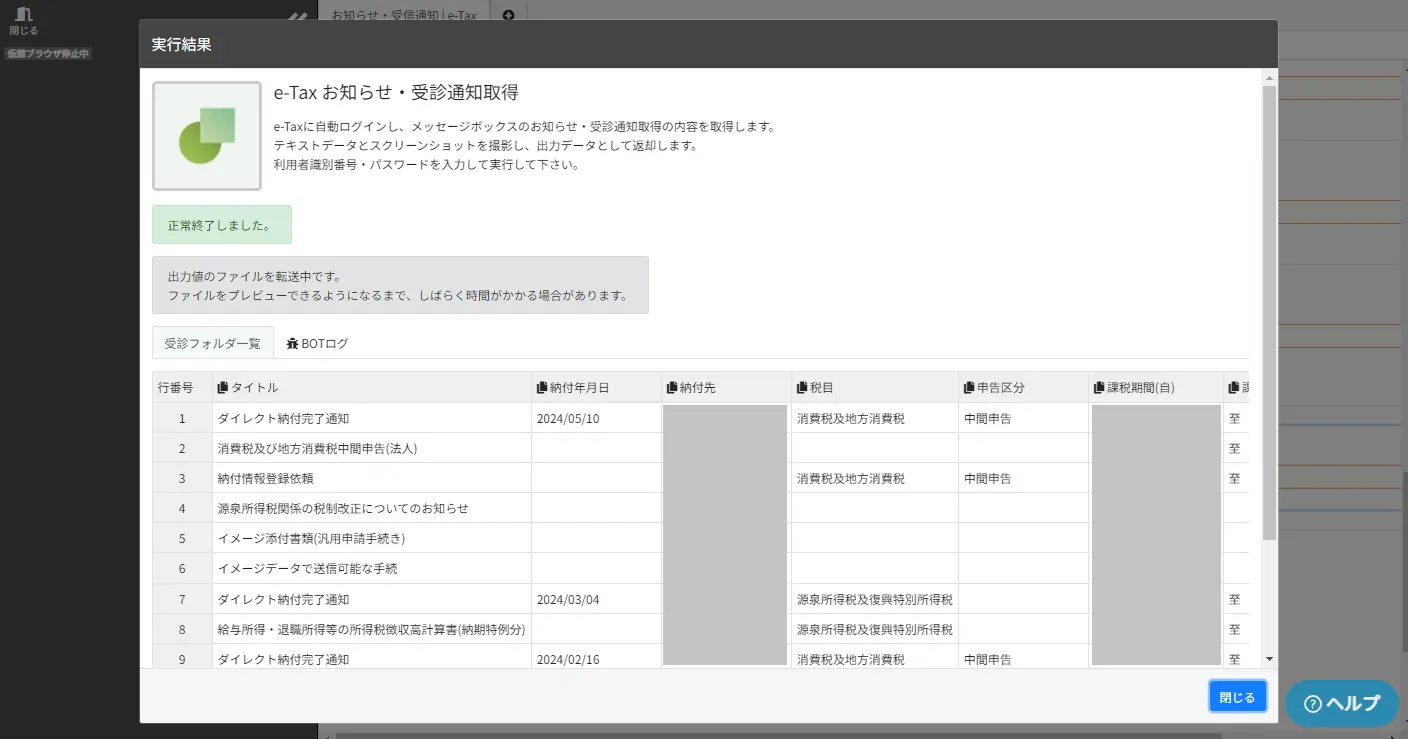The height and width of the screenshot is (739, 1408).
Task: Click the dialog scrollbar up arrow
Action: click(1269, 77)
